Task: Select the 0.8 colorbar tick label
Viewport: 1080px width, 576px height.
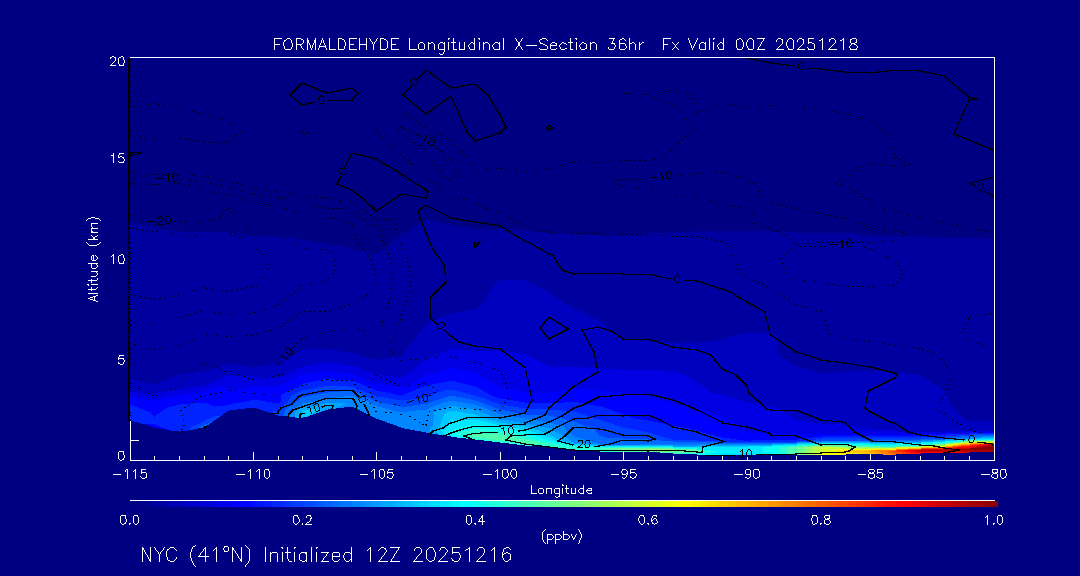Action: tap(821, 520)
